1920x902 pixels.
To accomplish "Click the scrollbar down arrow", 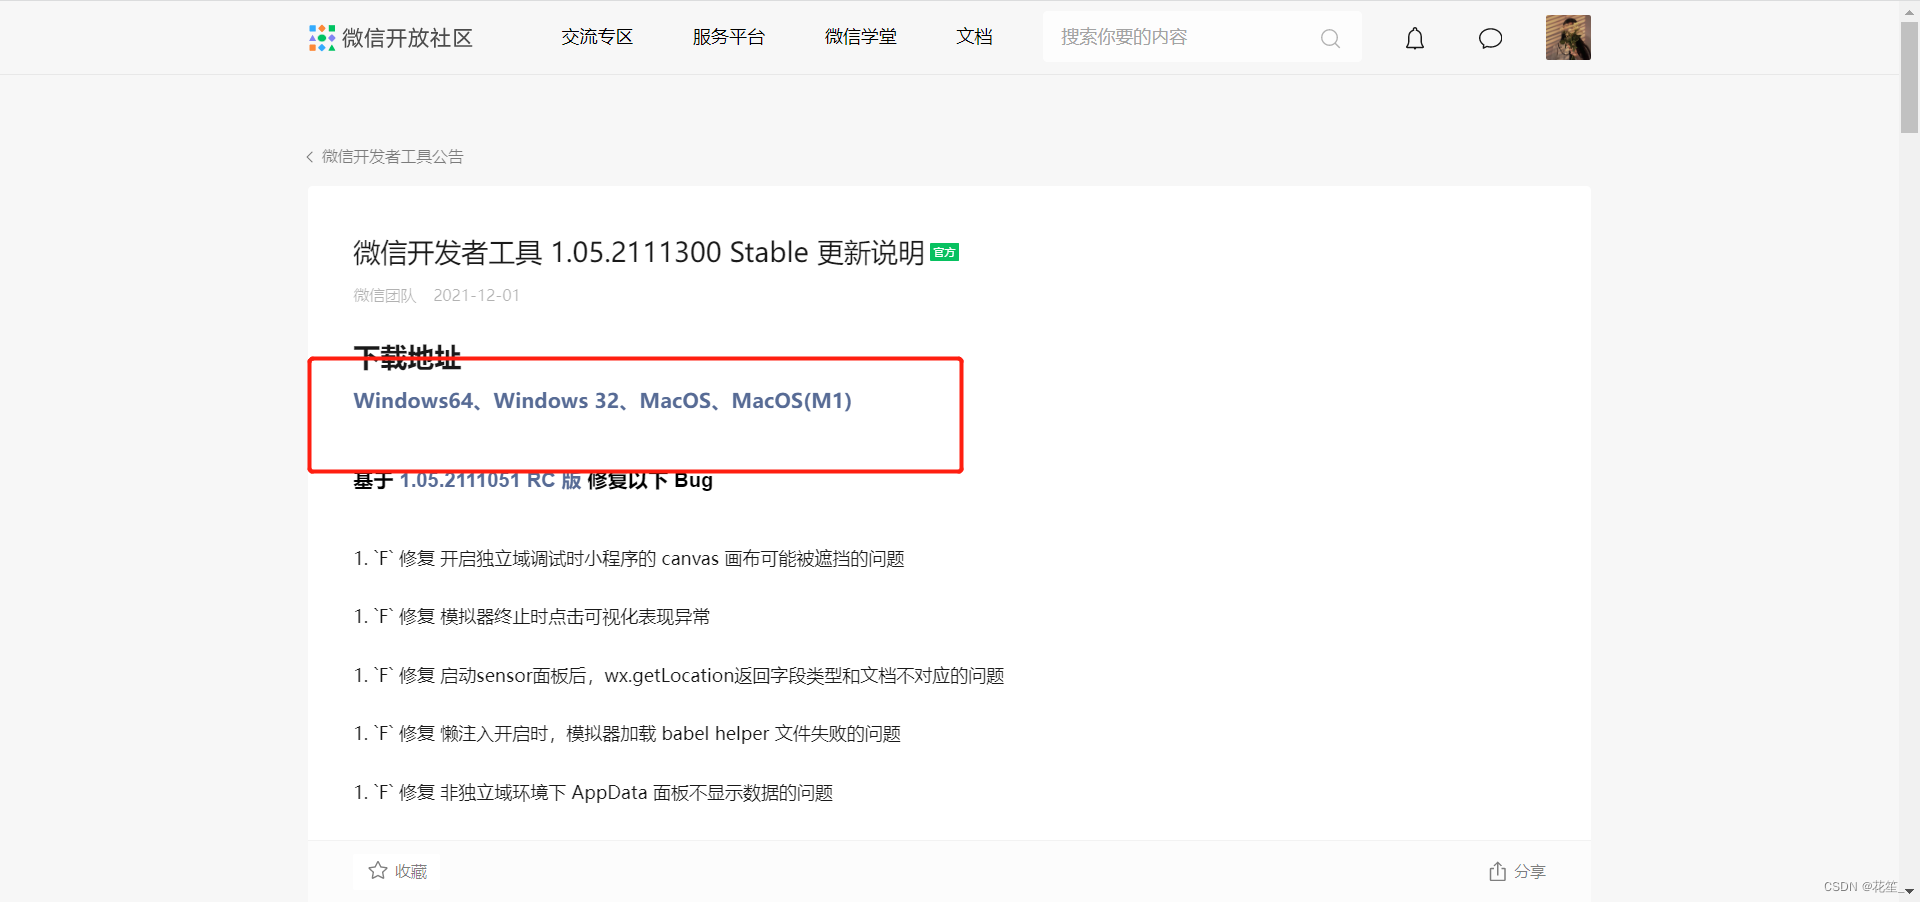I will point(1909,891).
